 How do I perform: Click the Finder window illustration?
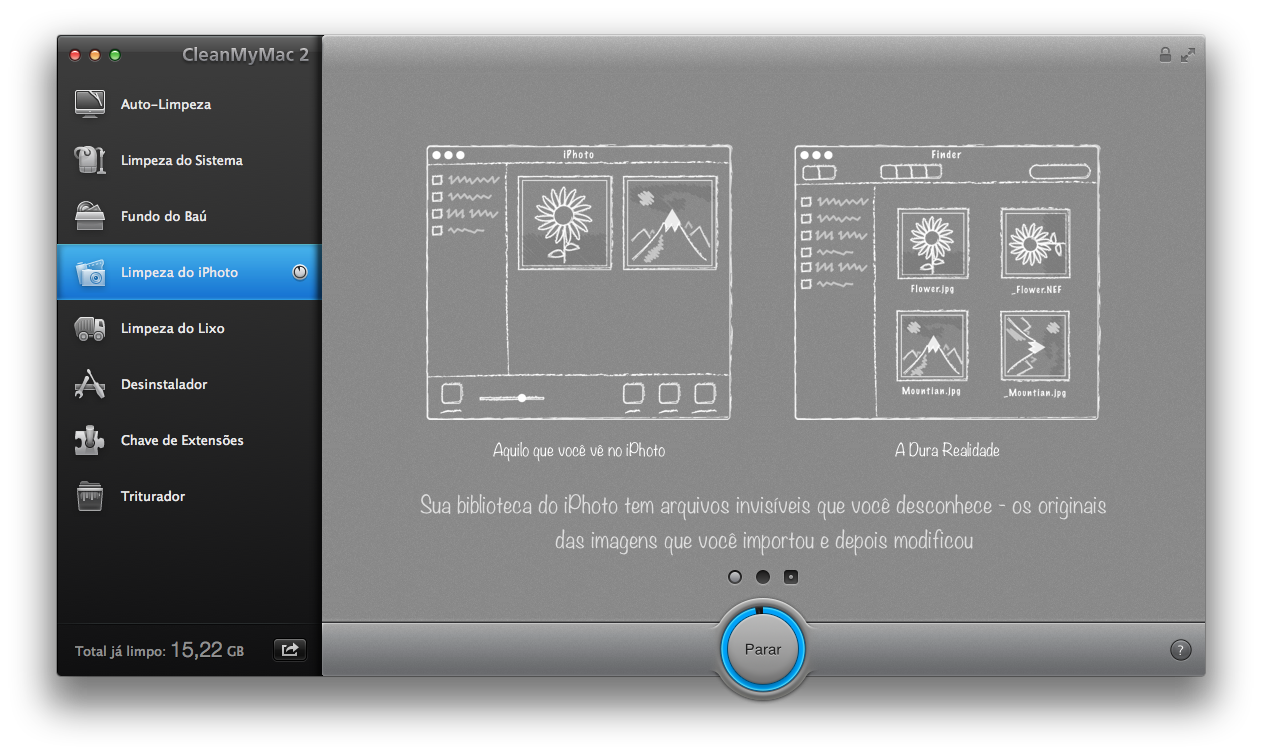[947, 282]
